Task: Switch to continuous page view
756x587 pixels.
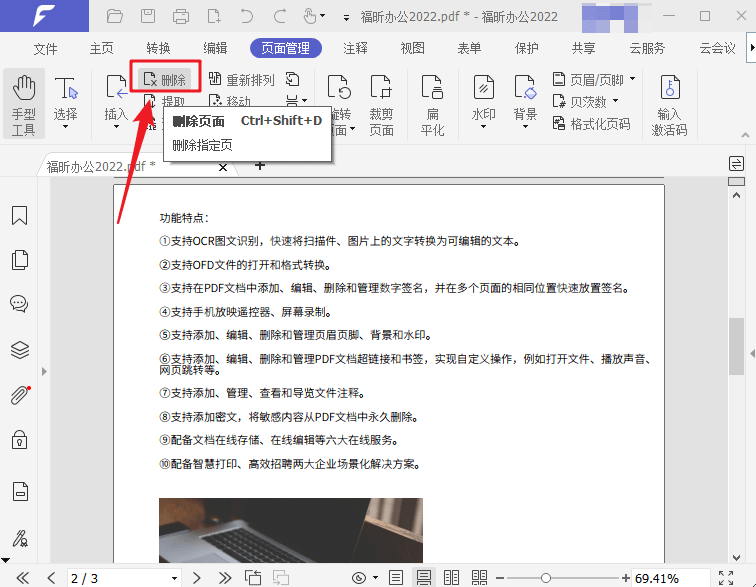Action: pyautogui.click(x=424, y=578)
